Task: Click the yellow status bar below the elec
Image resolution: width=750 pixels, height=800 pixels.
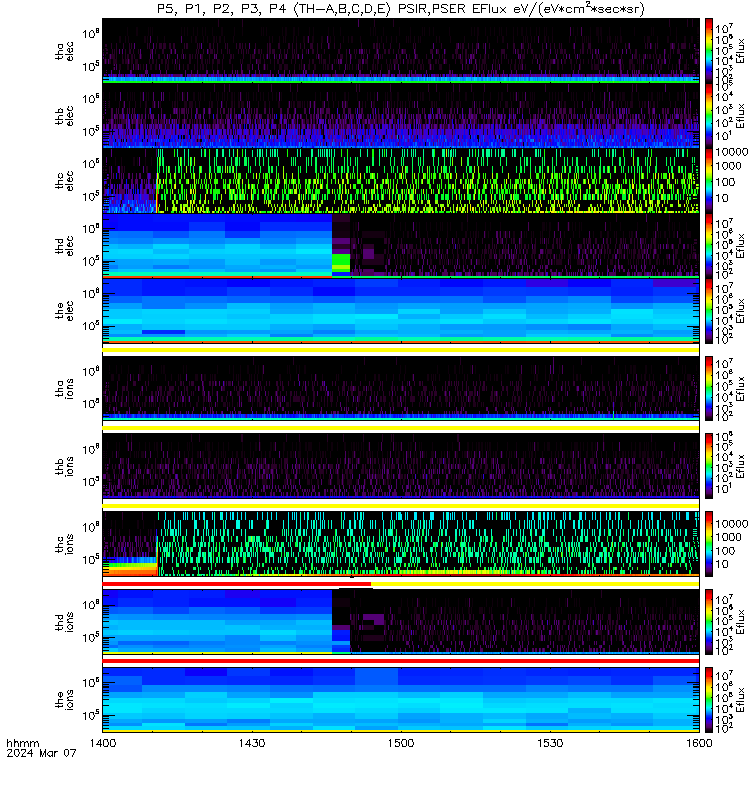Action: click(401, 350)
